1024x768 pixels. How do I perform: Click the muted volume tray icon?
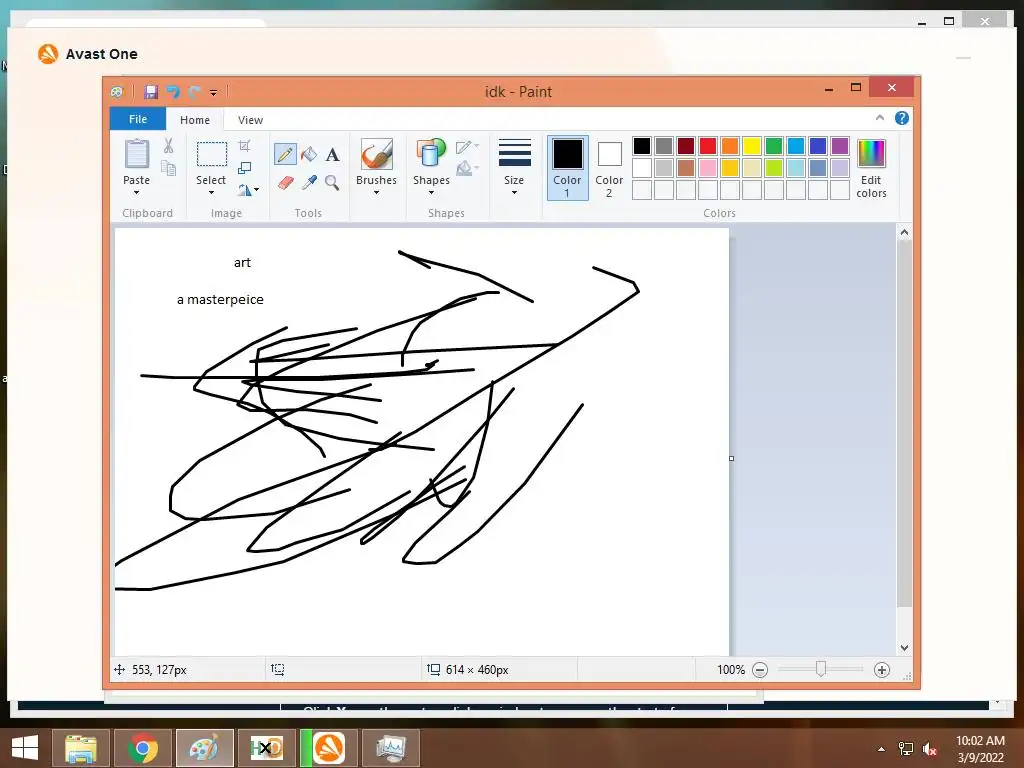[929, 749]
